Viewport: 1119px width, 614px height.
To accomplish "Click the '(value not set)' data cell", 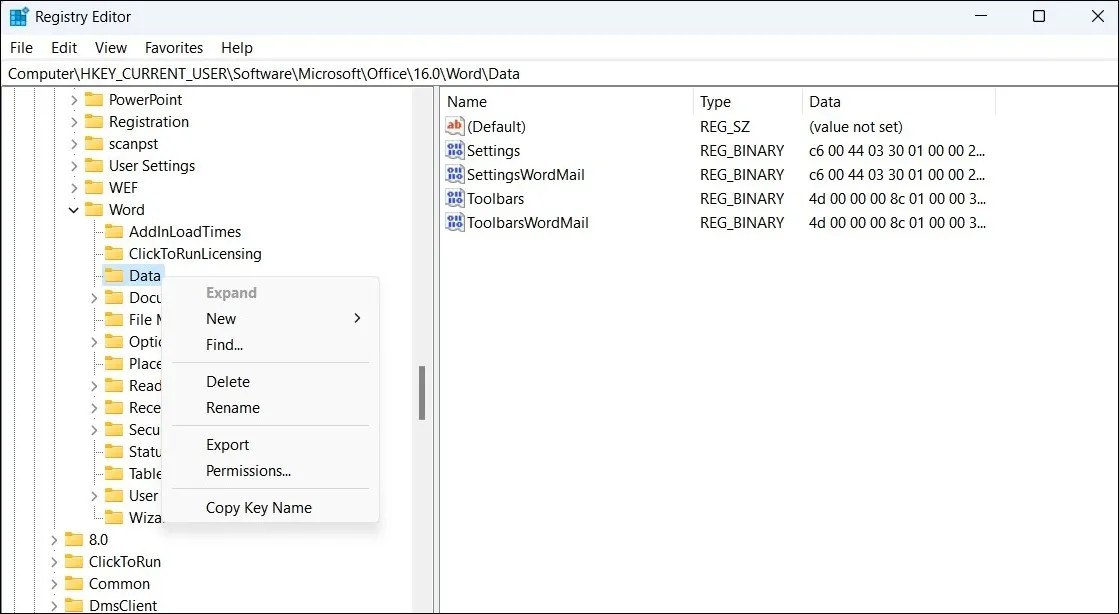I will [856, 126].
